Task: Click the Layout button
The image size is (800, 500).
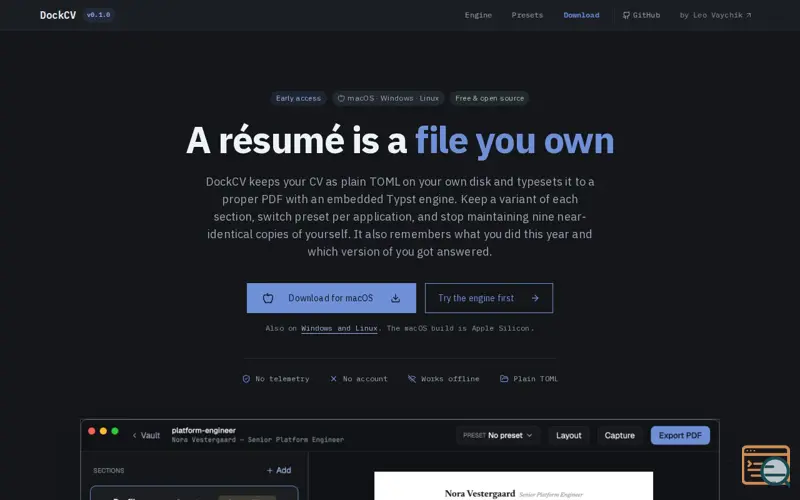Action: [x=568, y=435]
